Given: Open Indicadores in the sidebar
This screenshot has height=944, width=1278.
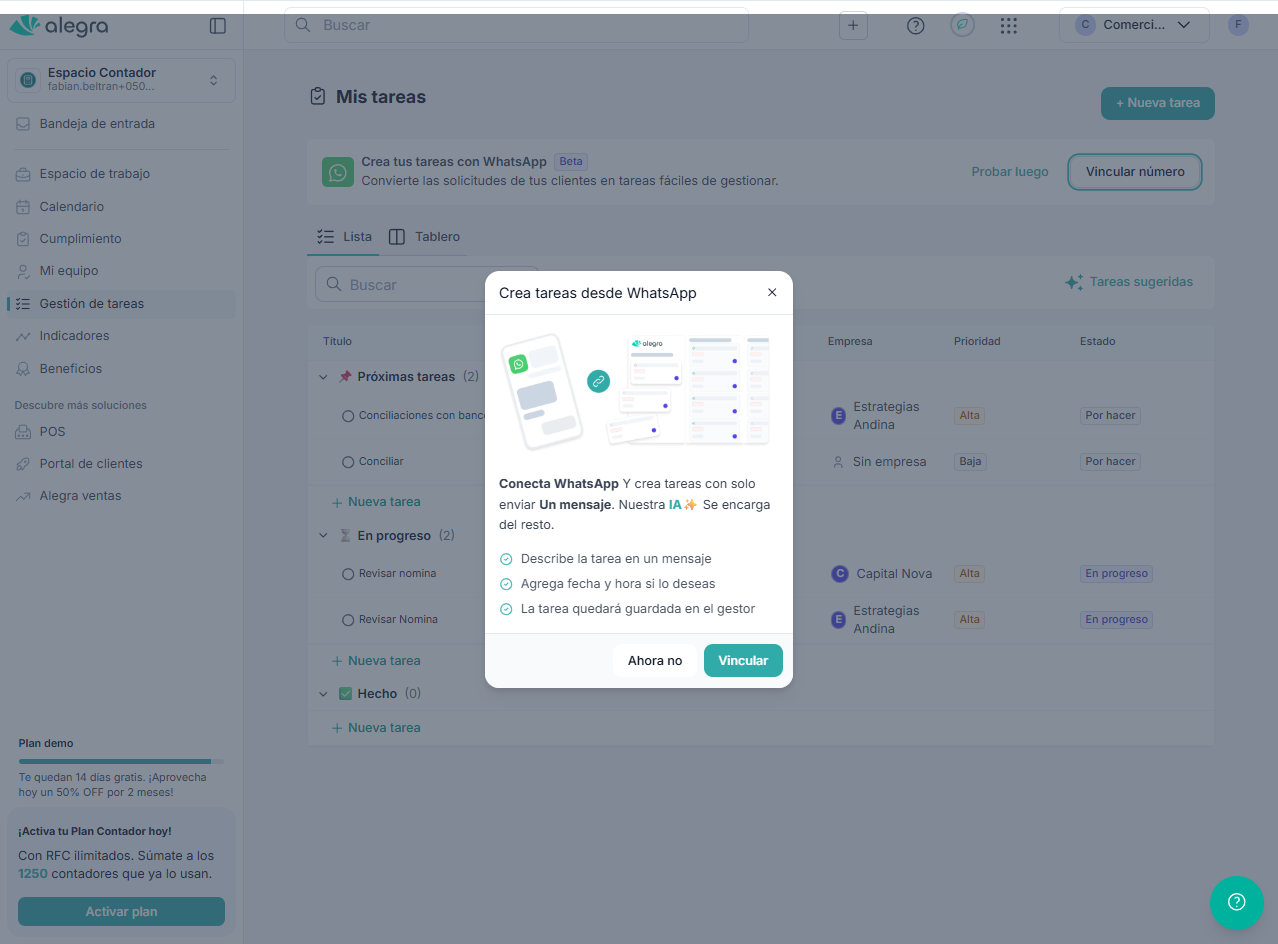Looking at the screenshot, I should [74, 336].
